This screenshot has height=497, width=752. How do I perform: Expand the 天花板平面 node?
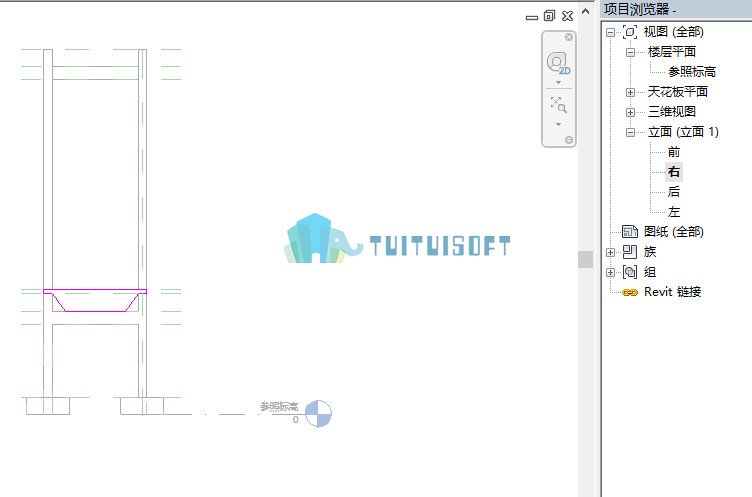pyautogui.click(x=630, y=92)
